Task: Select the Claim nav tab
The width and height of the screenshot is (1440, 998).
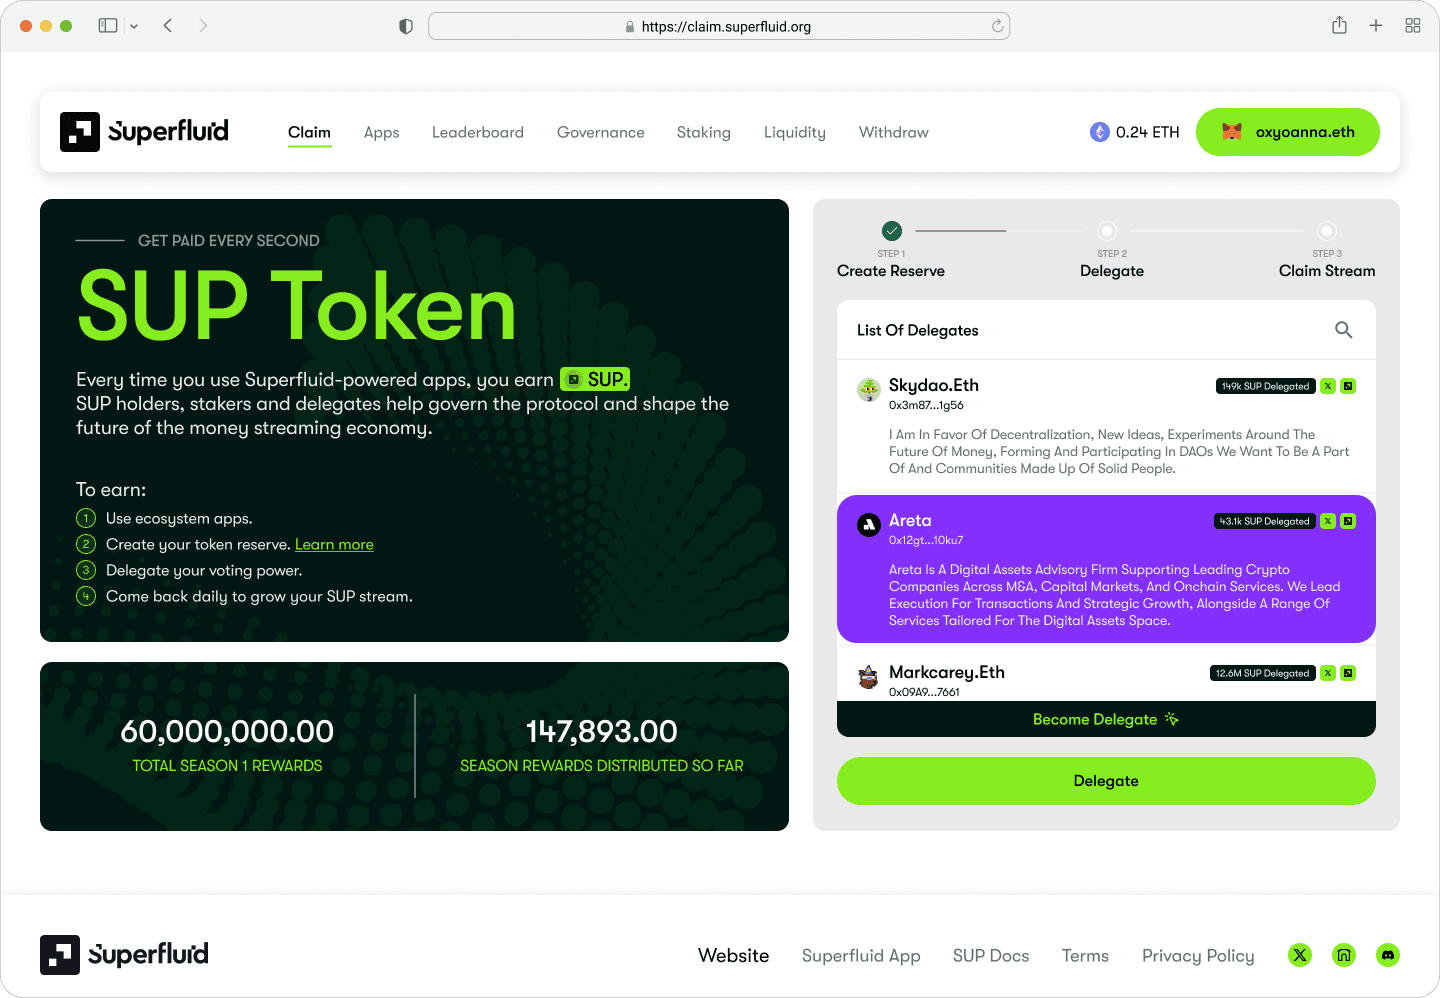Action: [x=309, y=132]
